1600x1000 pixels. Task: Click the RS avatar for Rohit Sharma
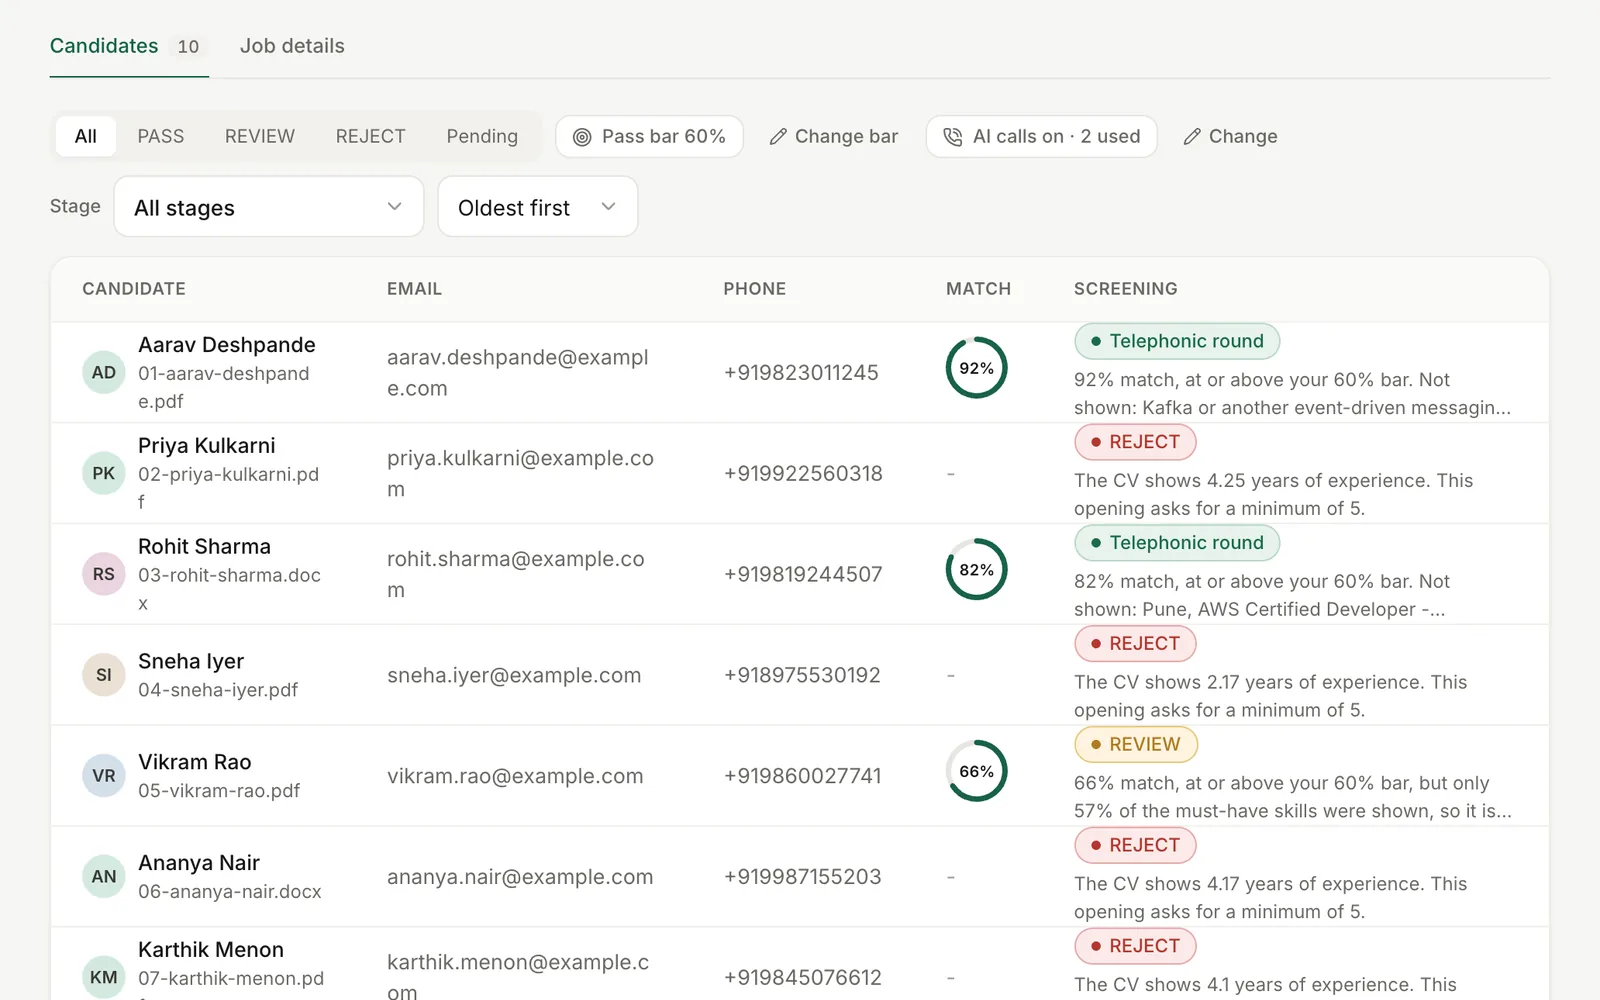(x=104, y=574)
